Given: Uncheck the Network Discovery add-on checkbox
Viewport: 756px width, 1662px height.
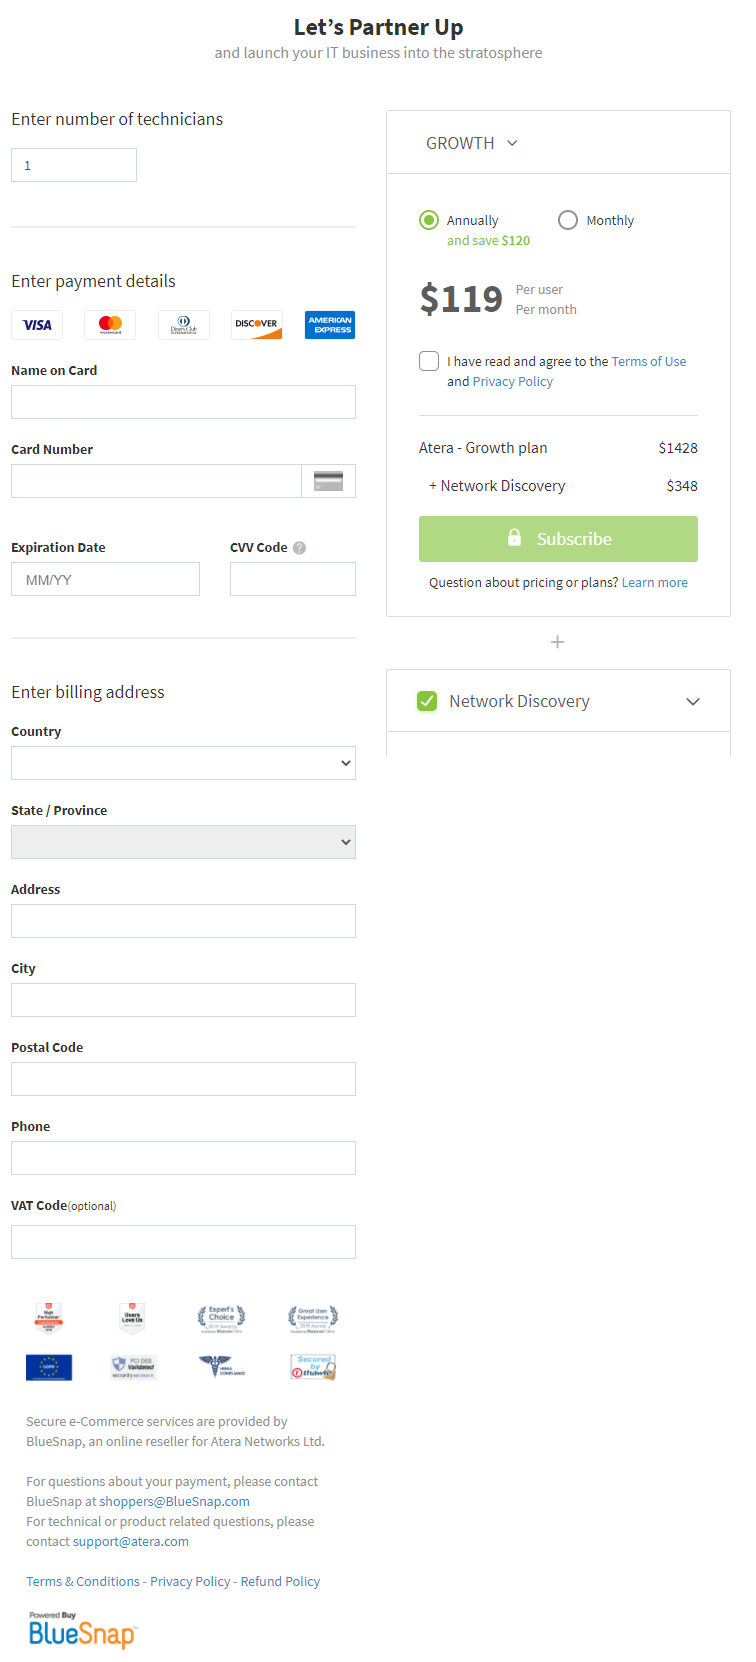Looking at the screenshot, I should tap(427, 701).
